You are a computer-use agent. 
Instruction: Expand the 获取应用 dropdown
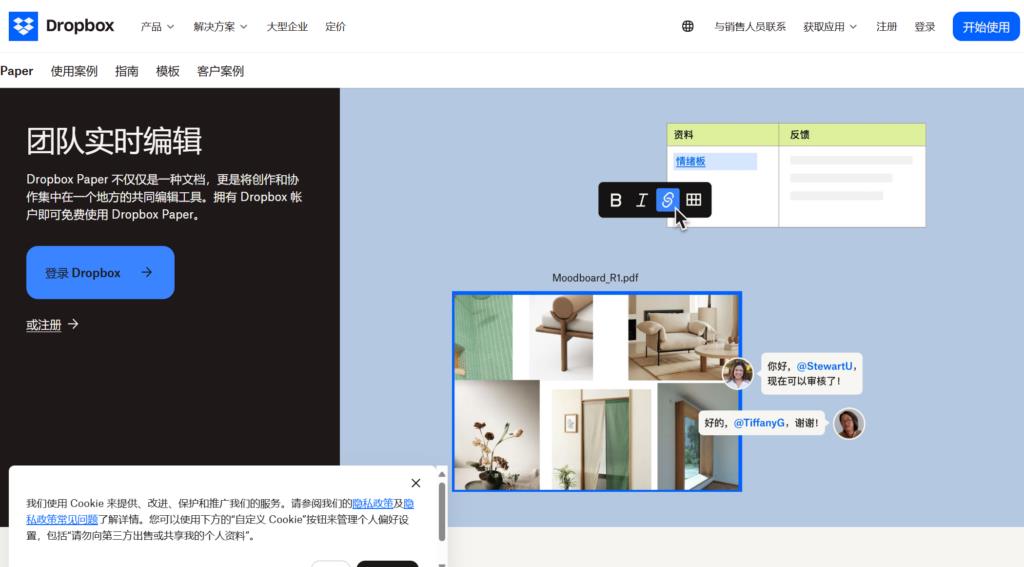click(829, 27)
